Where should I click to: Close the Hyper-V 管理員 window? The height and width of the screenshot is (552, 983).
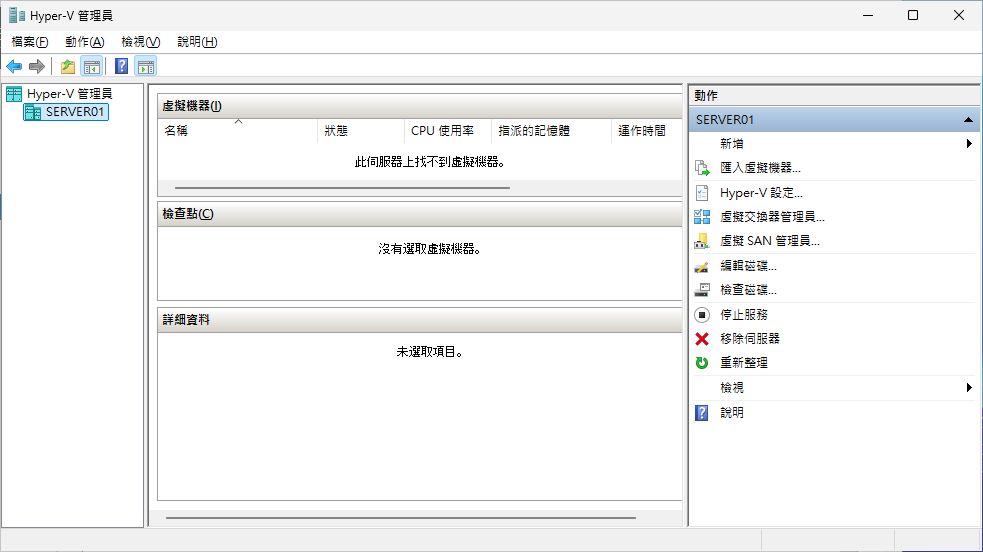coord(959,15)
